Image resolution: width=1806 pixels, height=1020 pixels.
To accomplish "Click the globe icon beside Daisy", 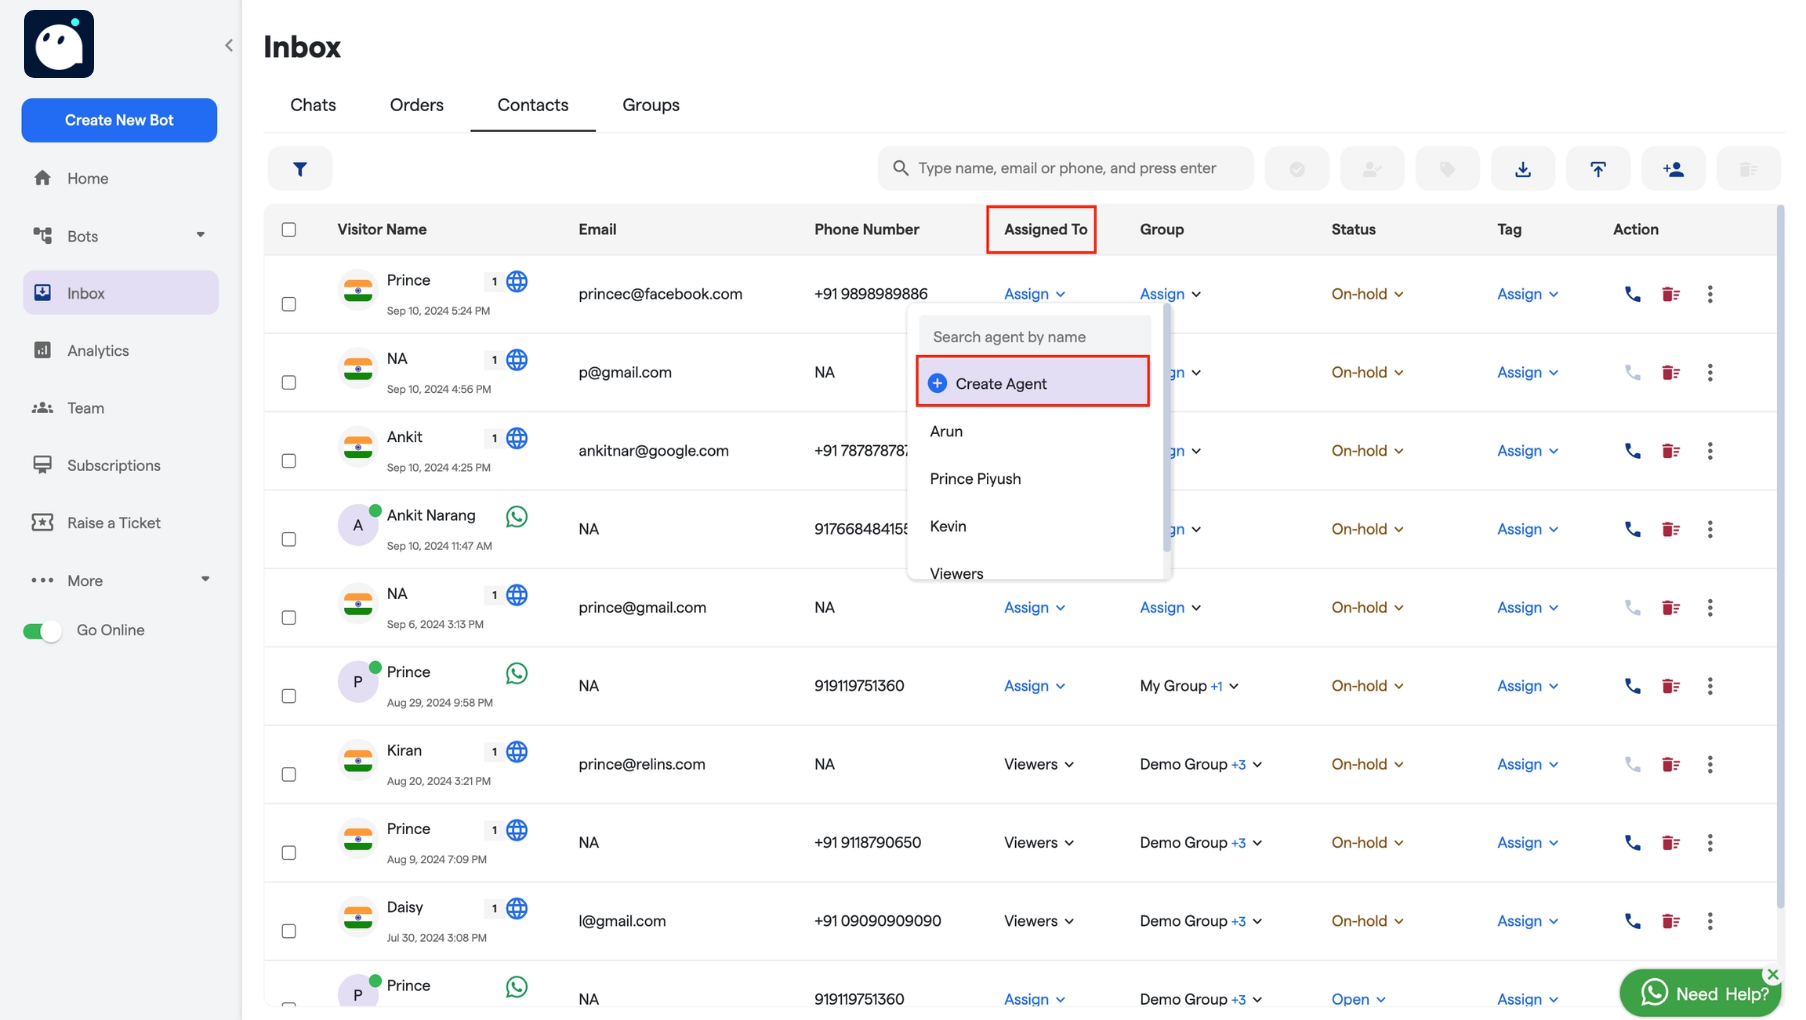I will (x=517, y=908).
